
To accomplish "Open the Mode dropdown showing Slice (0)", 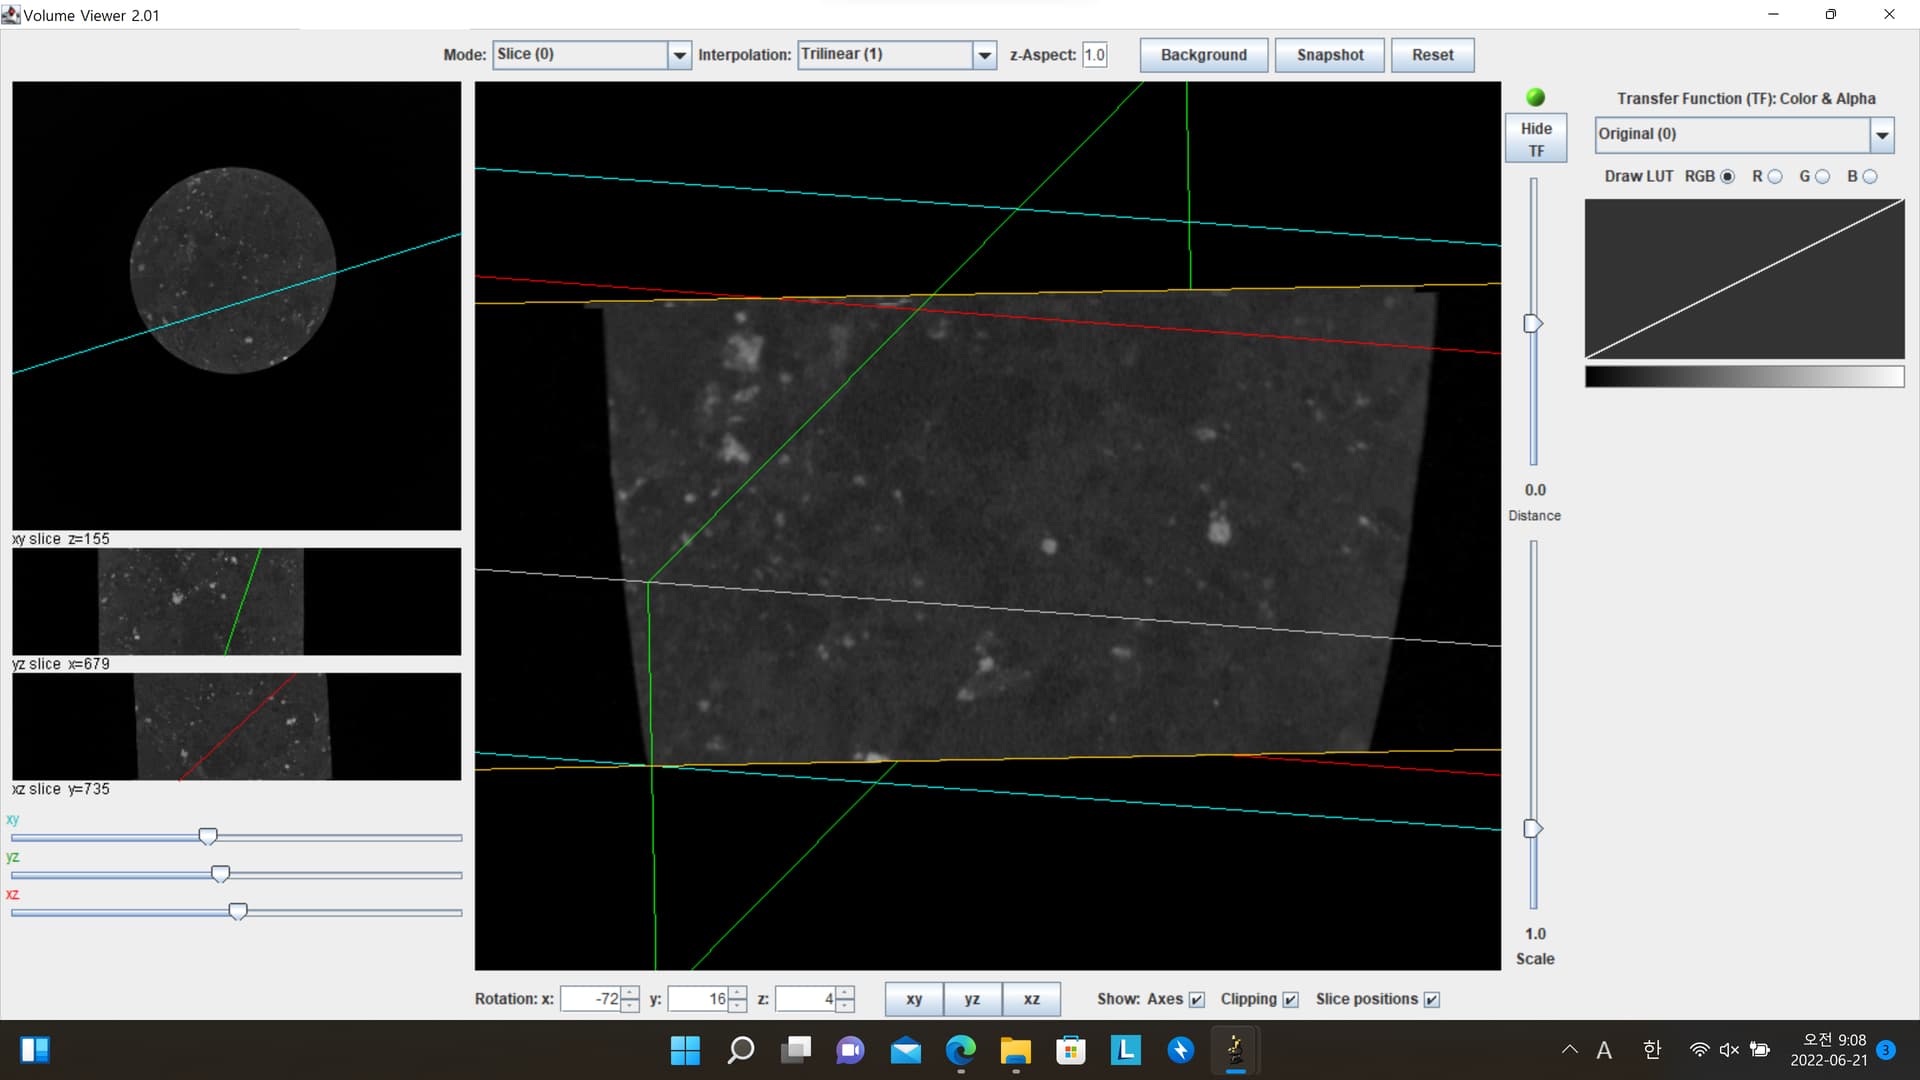I will coord(679,55).
